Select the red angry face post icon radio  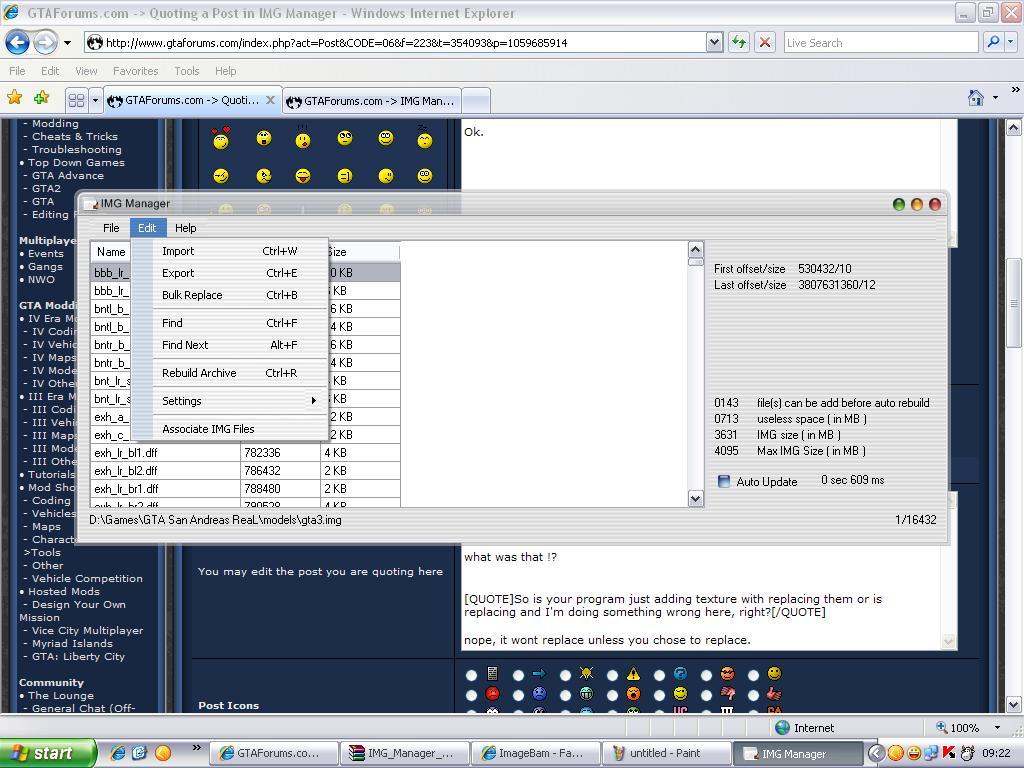(x=472, y=695)
